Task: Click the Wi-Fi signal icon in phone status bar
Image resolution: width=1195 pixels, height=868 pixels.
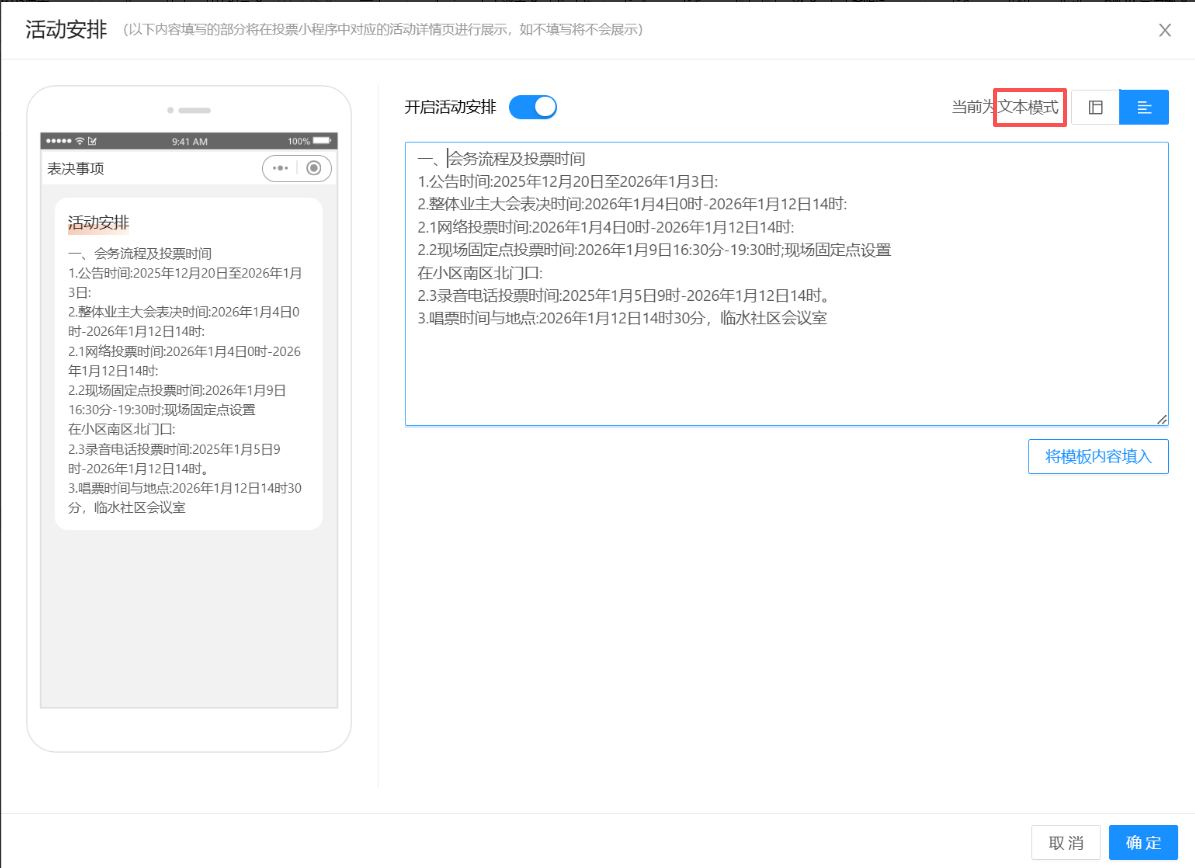Action: click(79, 141)
